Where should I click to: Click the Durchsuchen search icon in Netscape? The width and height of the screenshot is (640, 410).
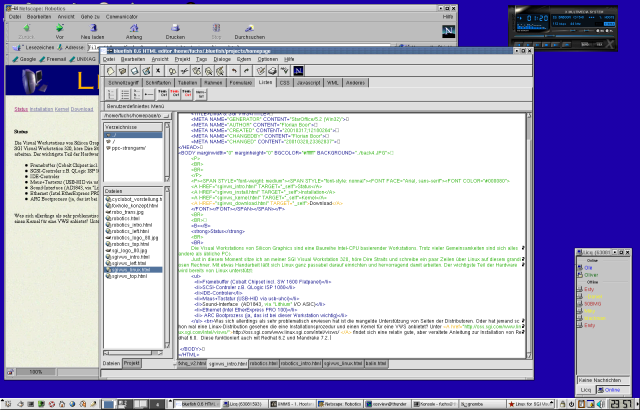click(x=249, y=31)
